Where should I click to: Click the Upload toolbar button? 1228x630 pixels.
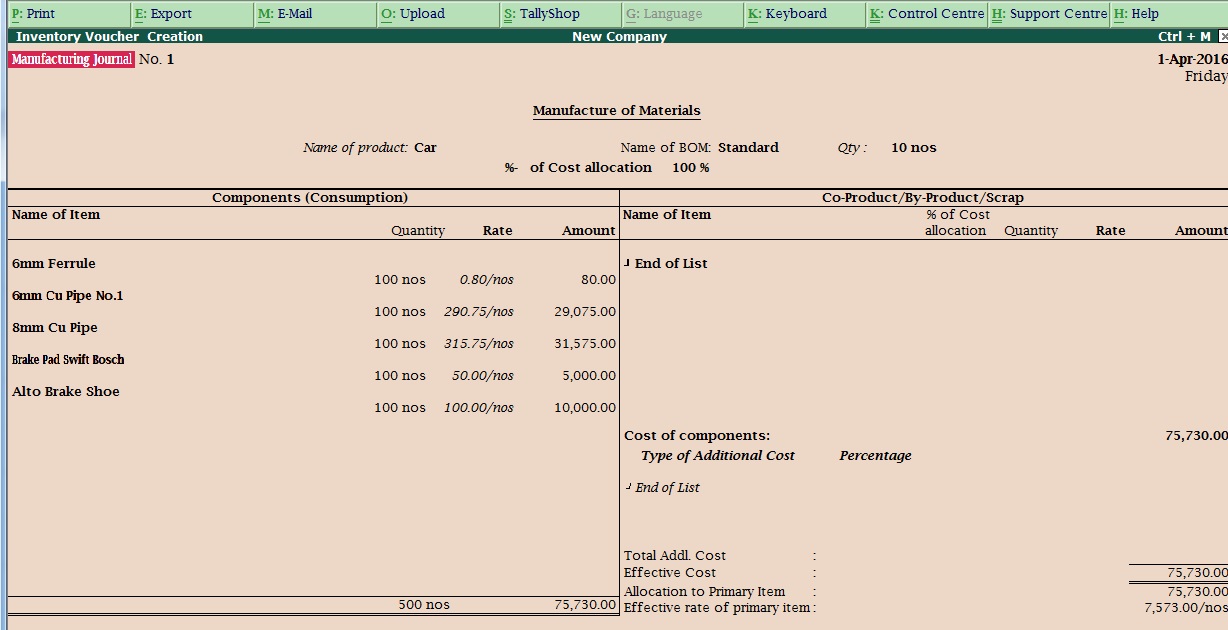point(410,14)
